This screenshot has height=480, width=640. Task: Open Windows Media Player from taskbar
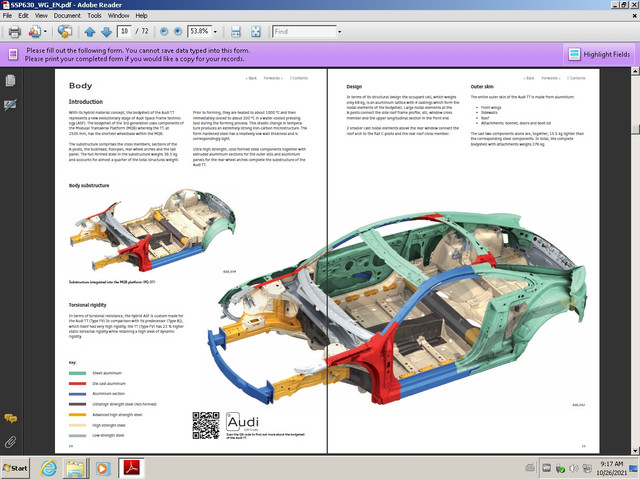point(103,468)
